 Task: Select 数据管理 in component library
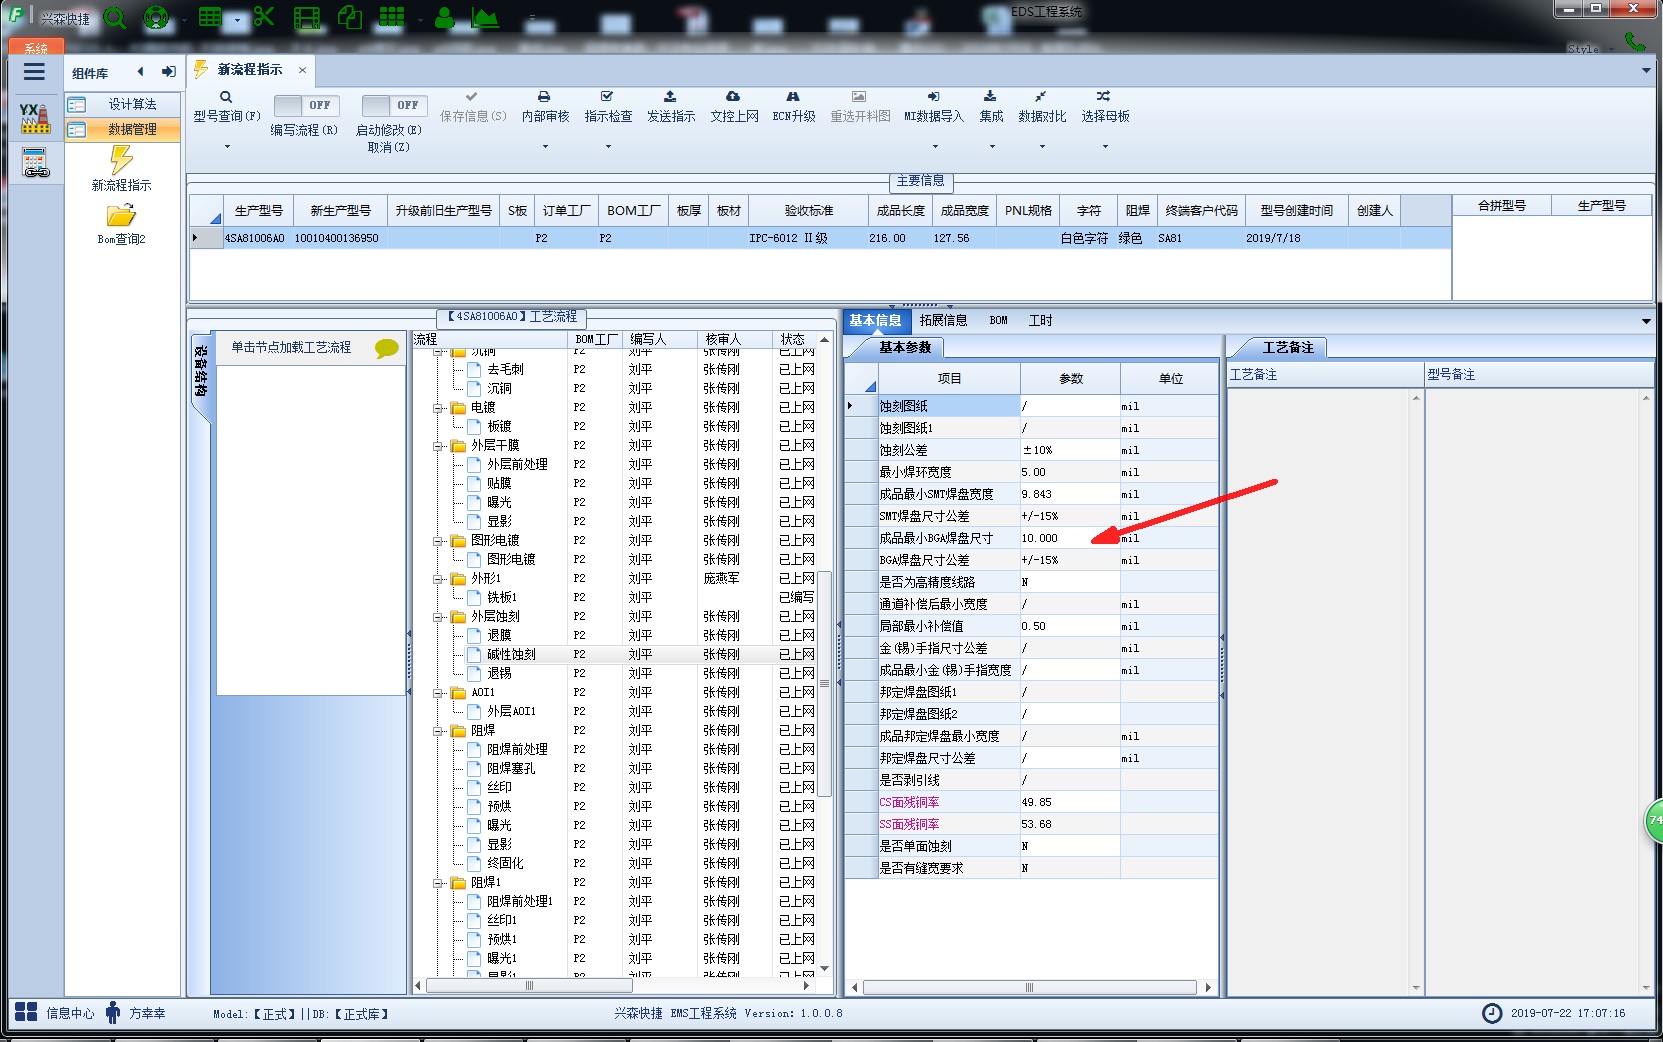pyautogui.click(x=123, y=129)
